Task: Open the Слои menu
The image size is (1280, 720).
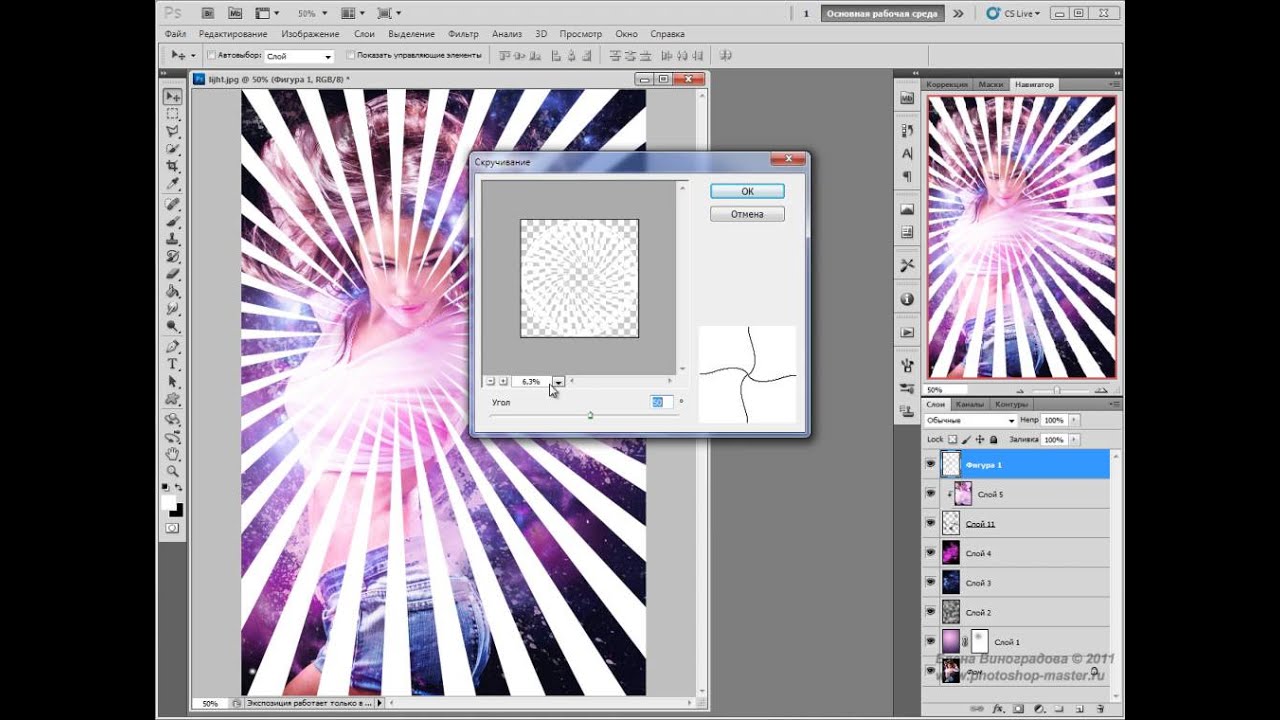Action: pos(364,34)
